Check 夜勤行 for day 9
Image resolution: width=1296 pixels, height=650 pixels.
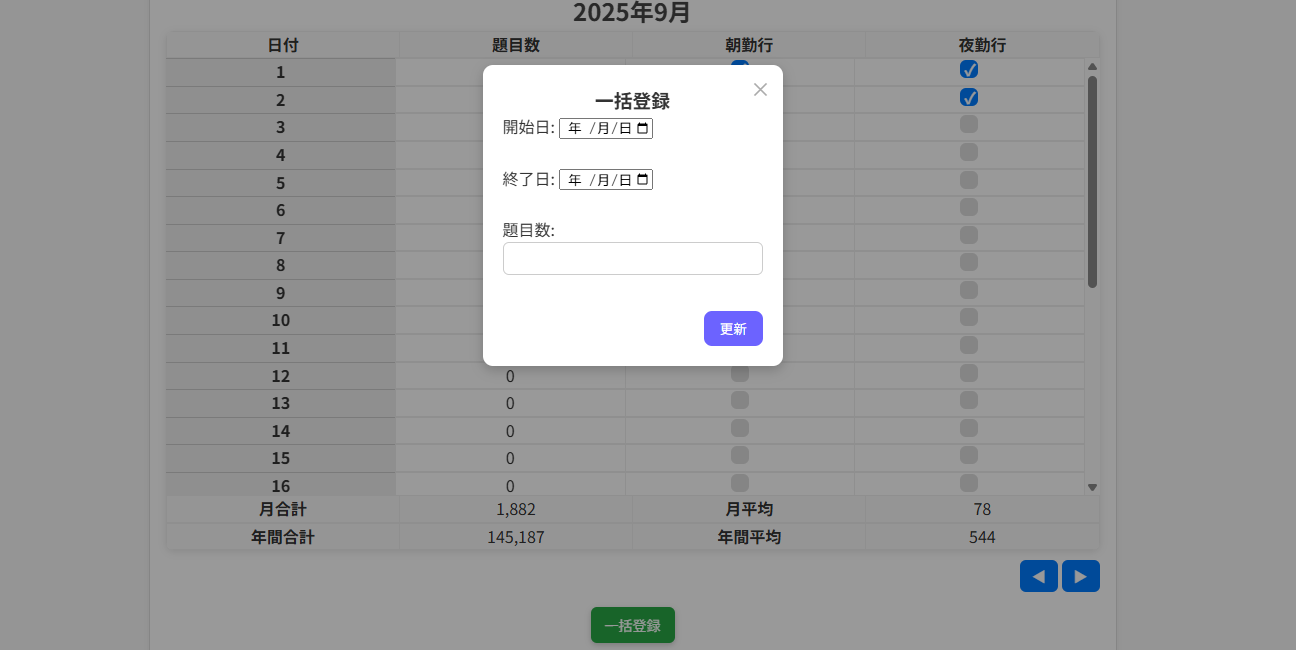tap(969, 290)
